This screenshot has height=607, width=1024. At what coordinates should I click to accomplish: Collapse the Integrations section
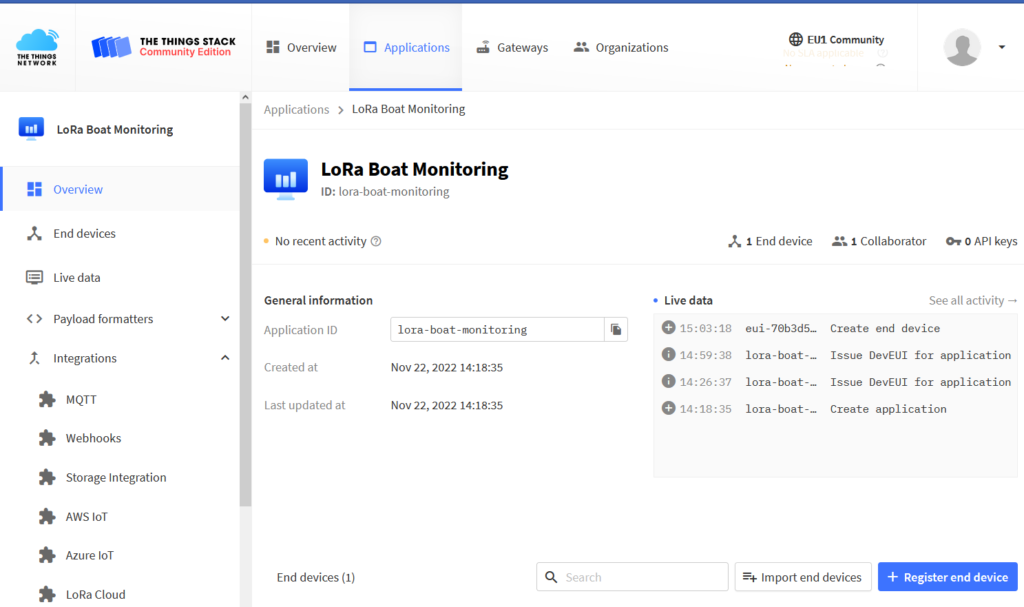tap(224, 358)
